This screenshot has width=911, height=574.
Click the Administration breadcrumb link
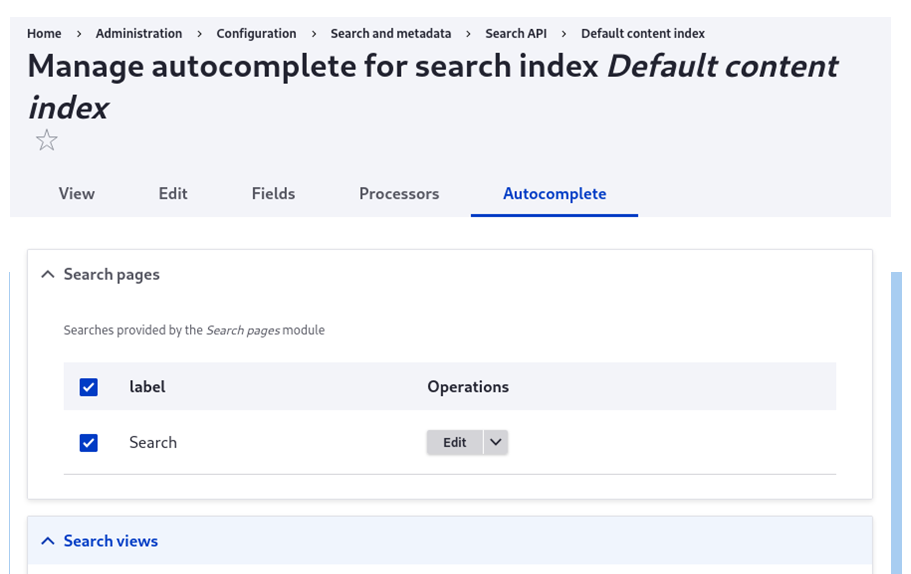(x=139, y=34)
